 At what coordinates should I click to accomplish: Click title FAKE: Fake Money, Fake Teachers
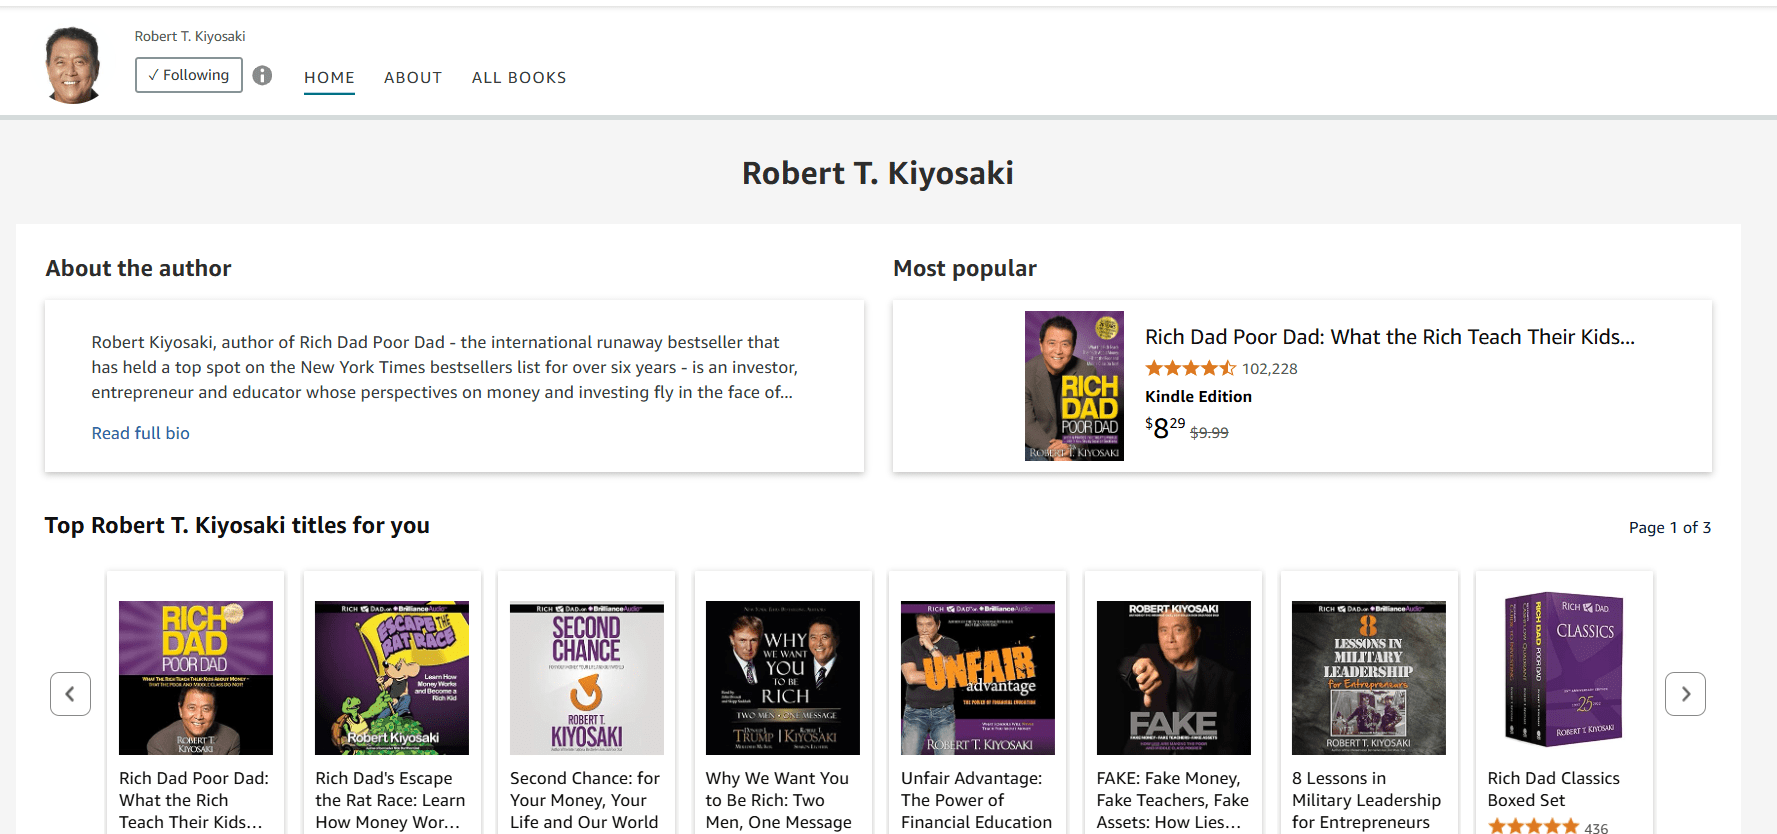point(1173,800)
